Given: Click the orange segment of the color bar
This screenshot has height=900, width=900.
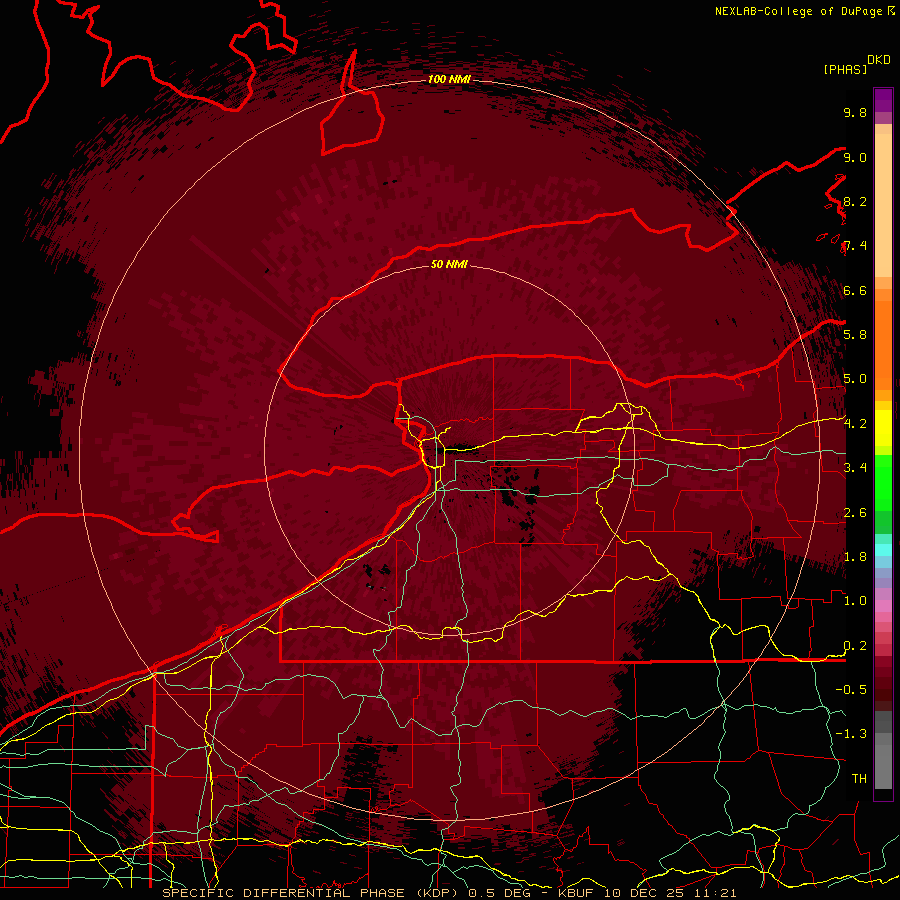Looking at the screenshot, I should [883, 344].
